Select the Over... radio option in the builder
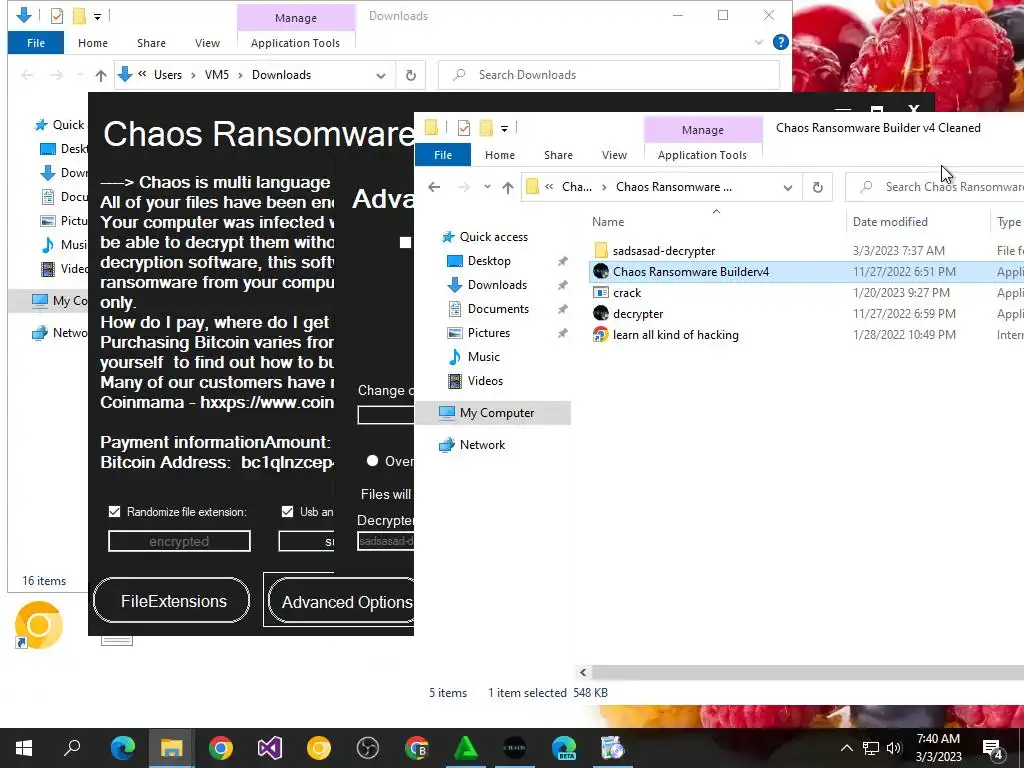Viewport: 1024px width, 768px height. 372,461
